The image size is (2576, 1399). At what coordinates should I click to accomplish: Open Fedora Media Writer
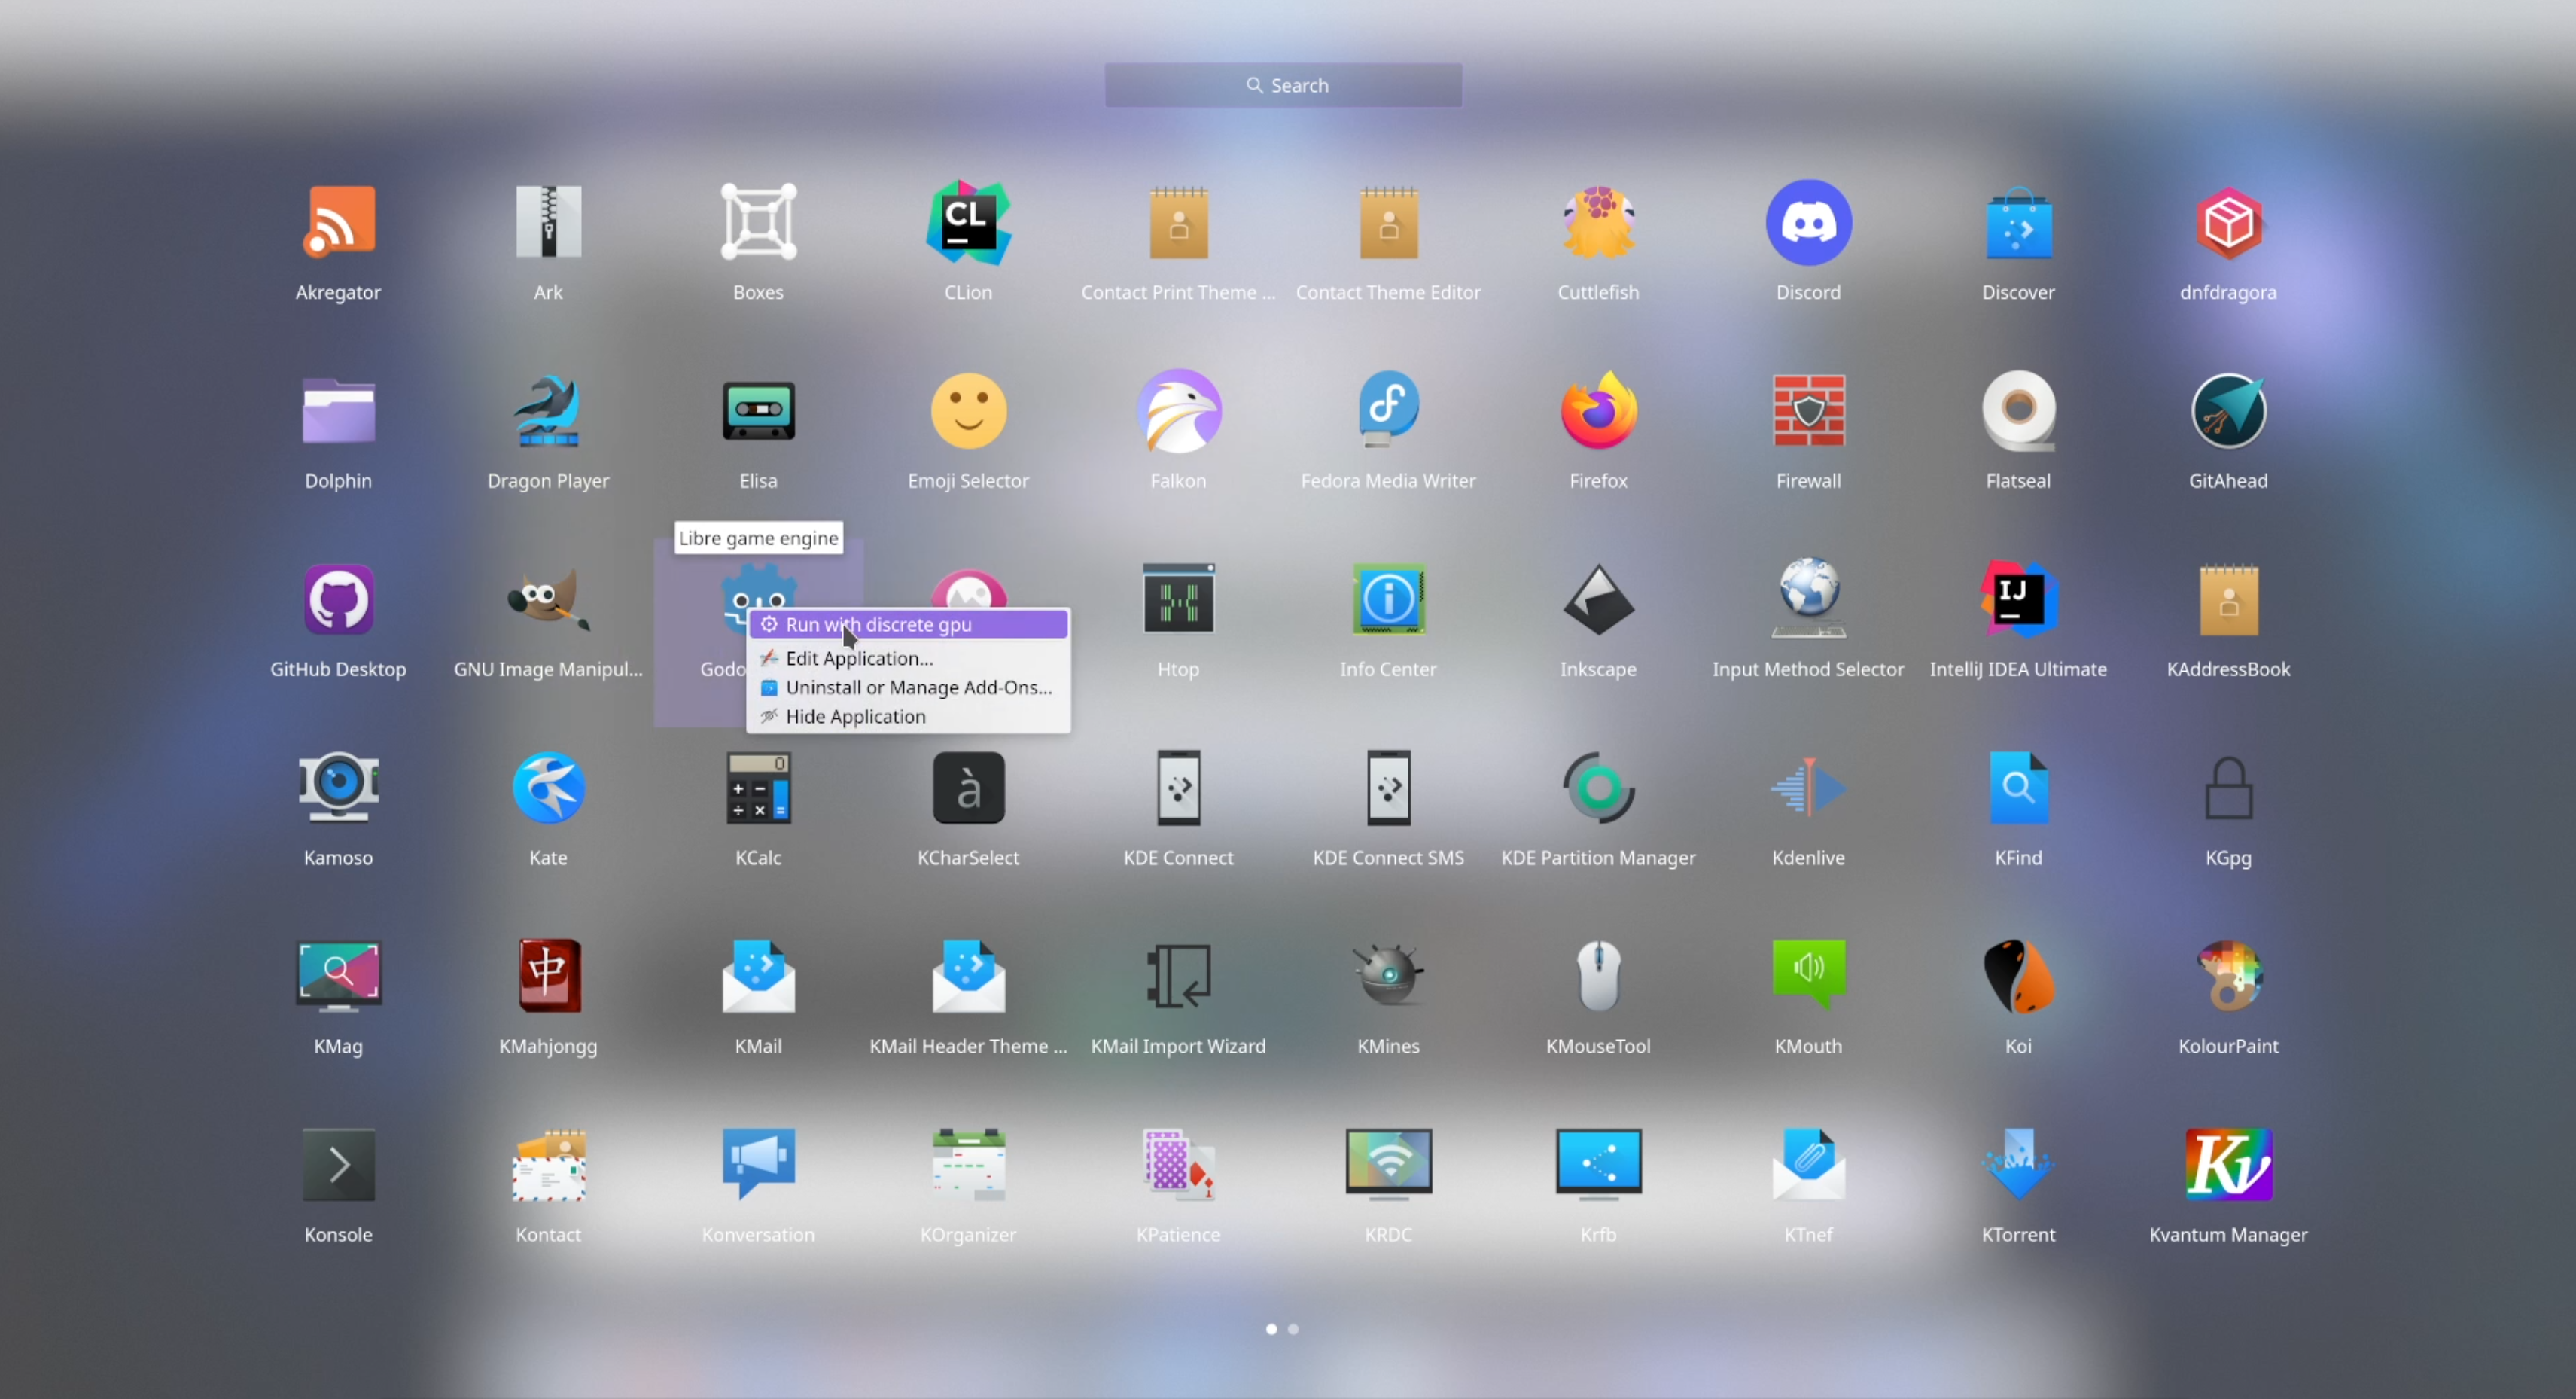tap(1388, 411)
